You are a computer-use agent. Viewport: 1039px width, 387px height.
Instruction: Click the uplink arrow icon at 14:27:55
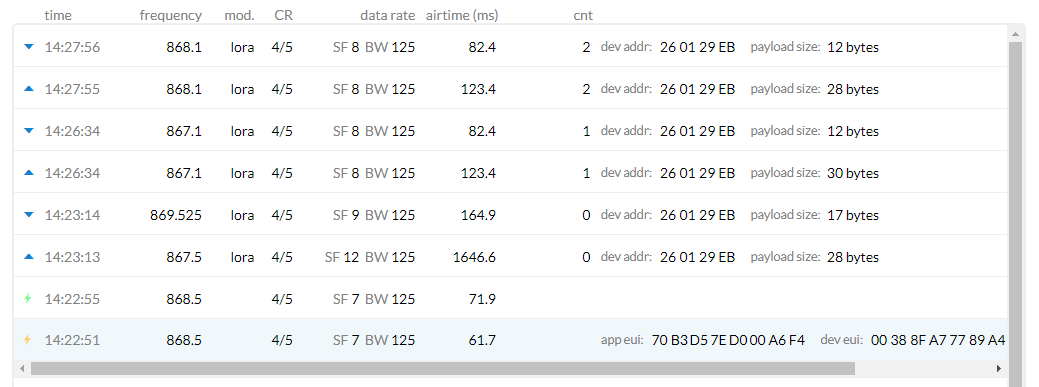[x=28, y=89]
